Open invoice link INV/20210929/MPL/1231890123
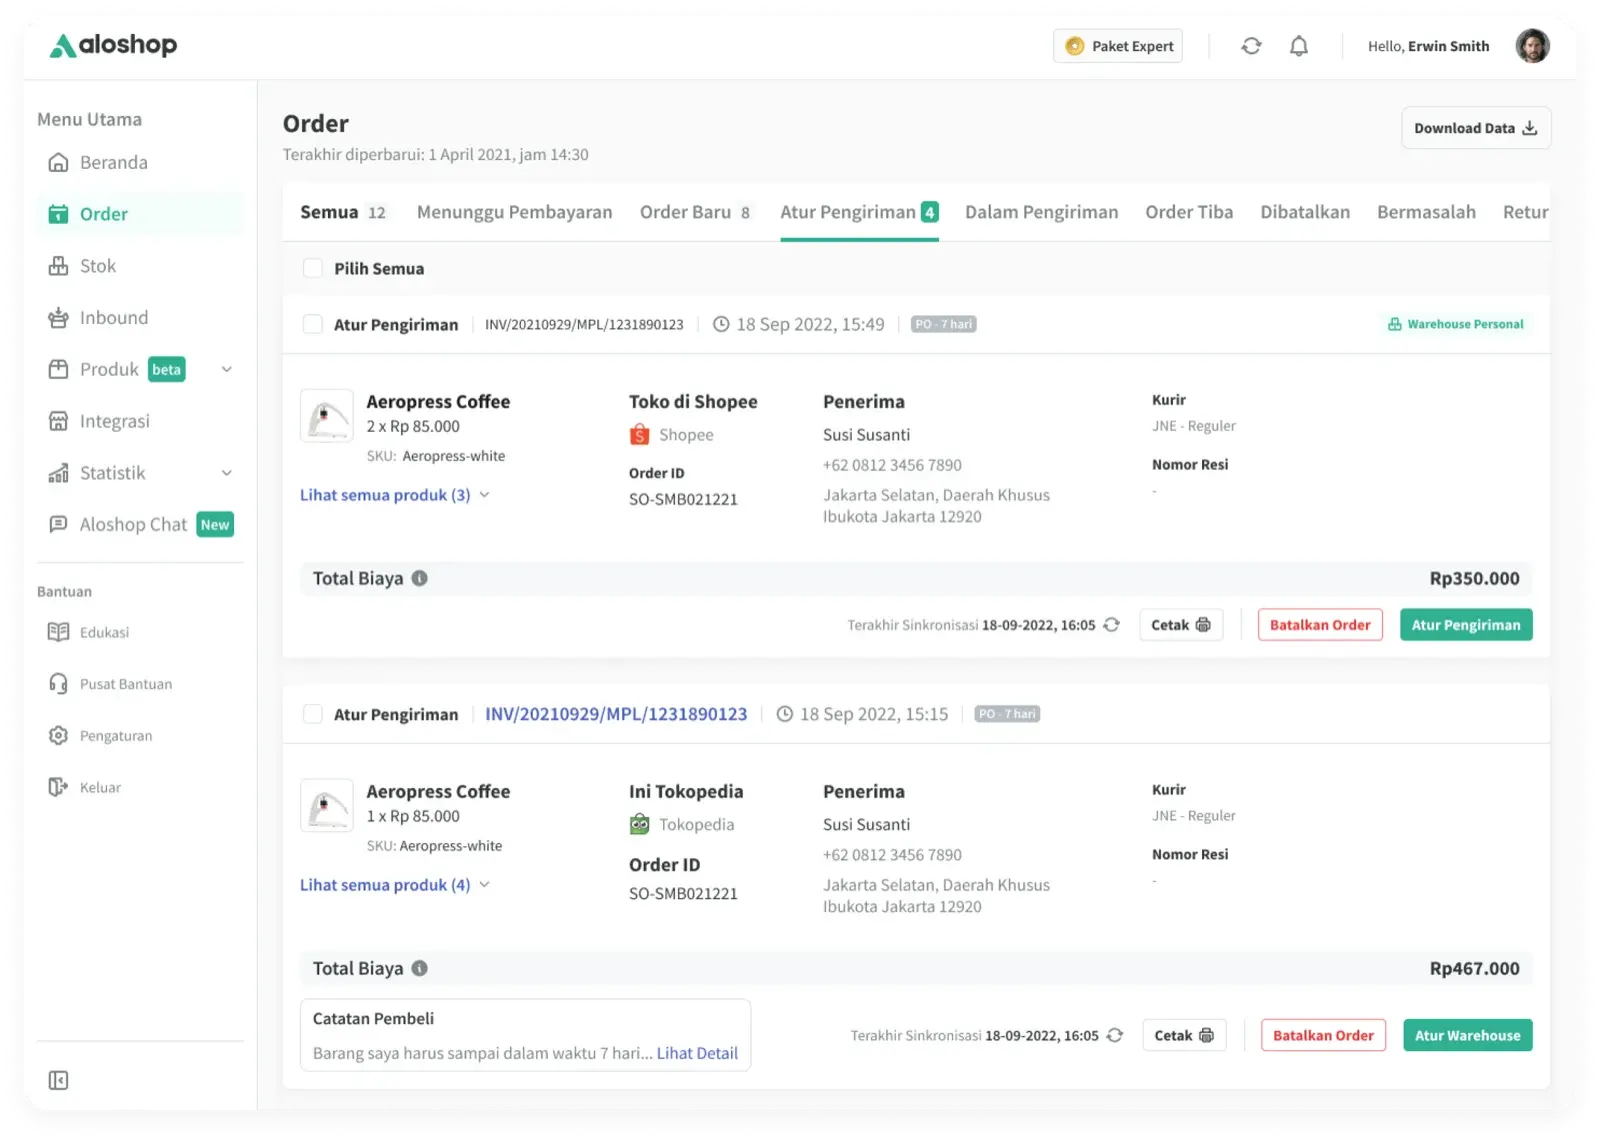 coord(616,714)
